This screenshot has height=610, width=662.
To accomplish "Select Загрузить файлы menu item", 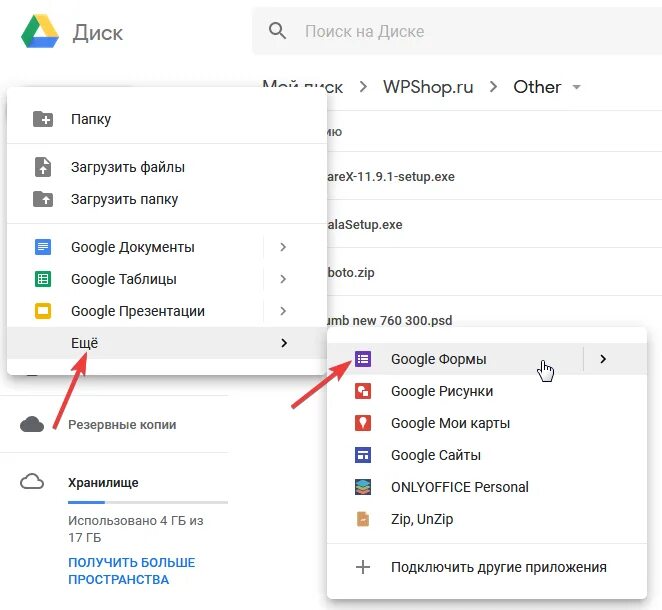I will click(167, 167).
